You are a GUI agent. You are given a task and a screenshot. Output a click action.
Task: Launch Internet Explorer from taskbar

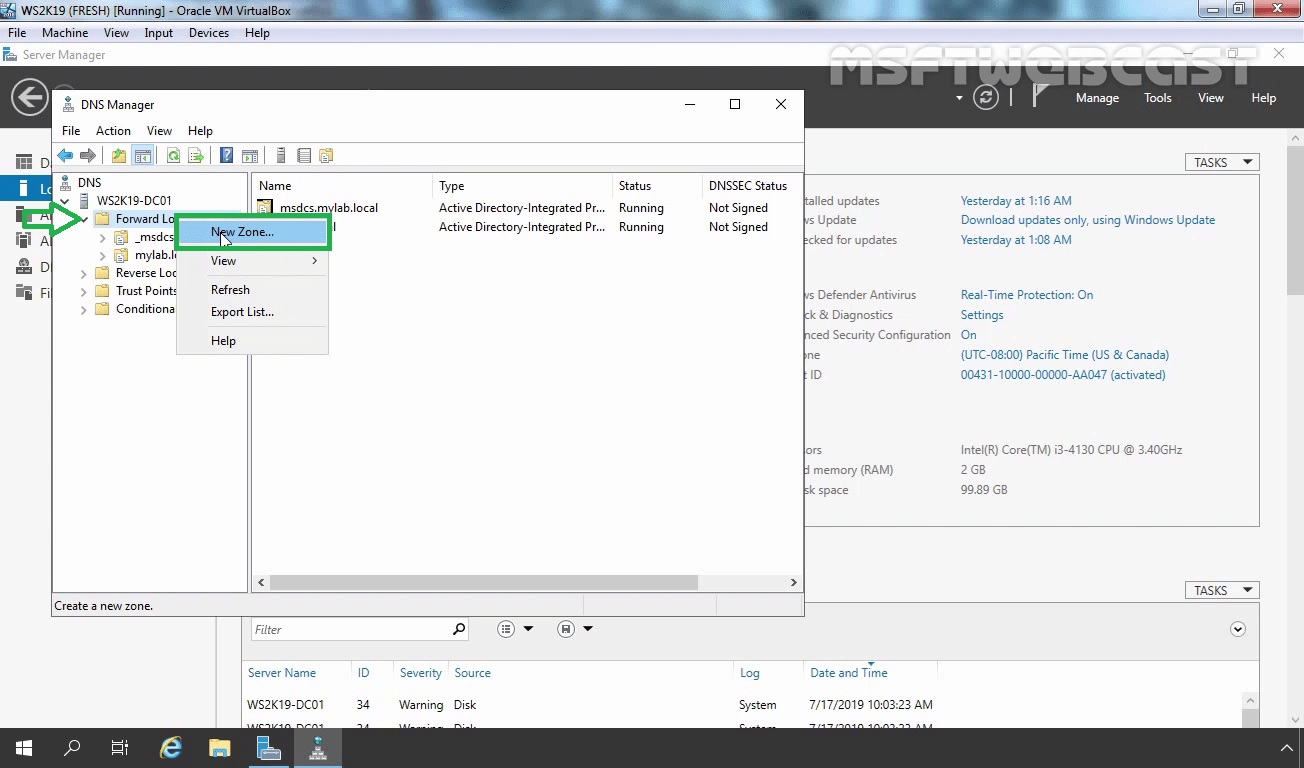click(x=171, y=748)
